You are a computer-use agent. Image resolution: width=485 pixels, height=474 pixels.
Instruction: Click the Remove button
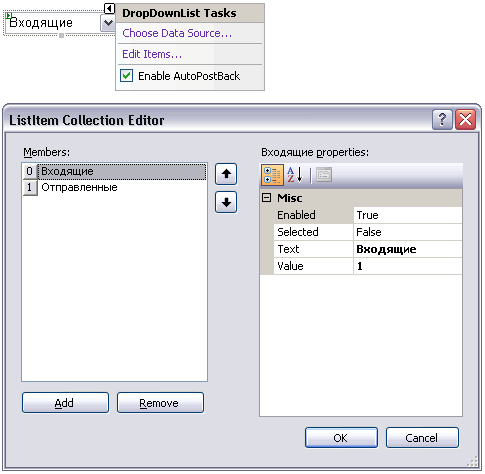160,403
